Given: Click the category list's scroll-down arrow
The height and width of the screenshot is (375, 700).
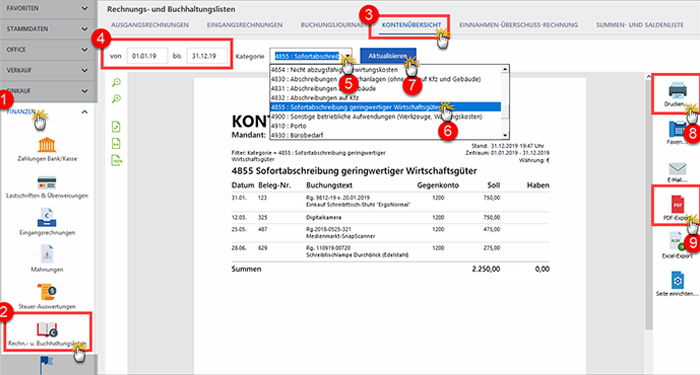Looking at the screenshot, I should 505,135.
